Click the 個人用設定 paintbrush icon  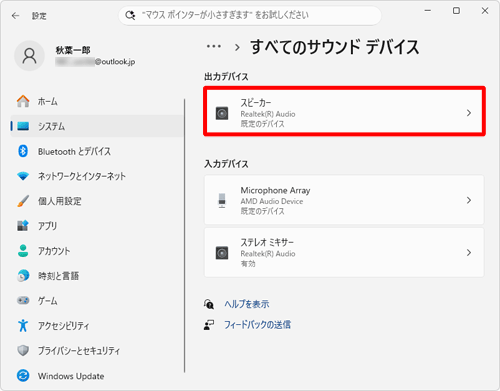[x=23, y=201]
